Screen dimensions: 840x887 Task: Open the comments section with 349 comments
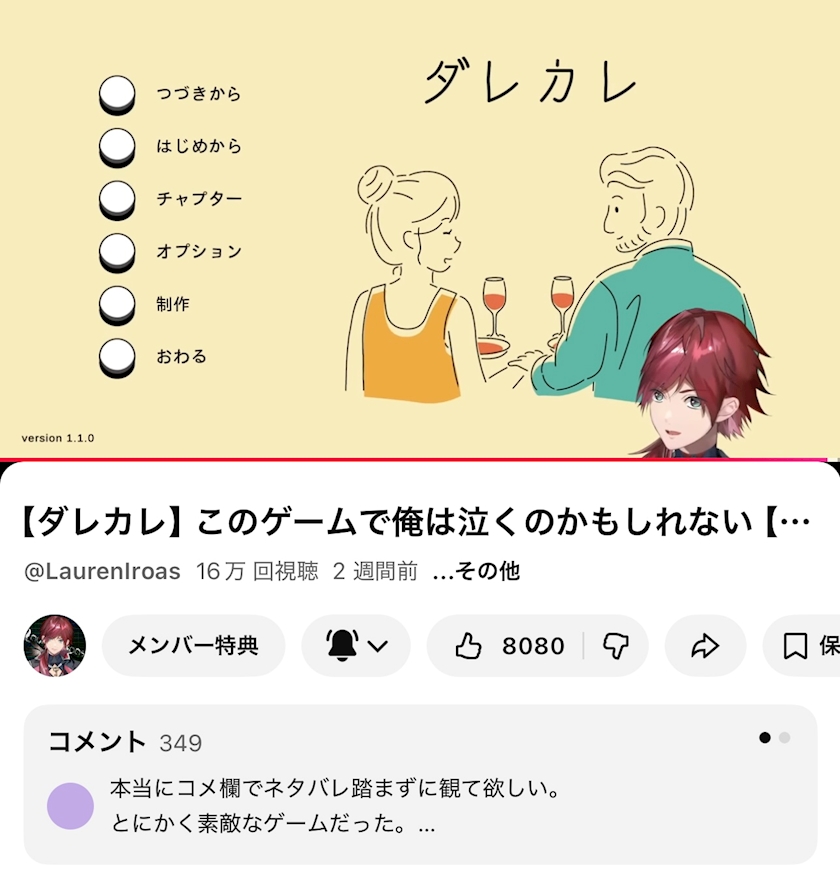pyautogui.click(x=420, y=785)
